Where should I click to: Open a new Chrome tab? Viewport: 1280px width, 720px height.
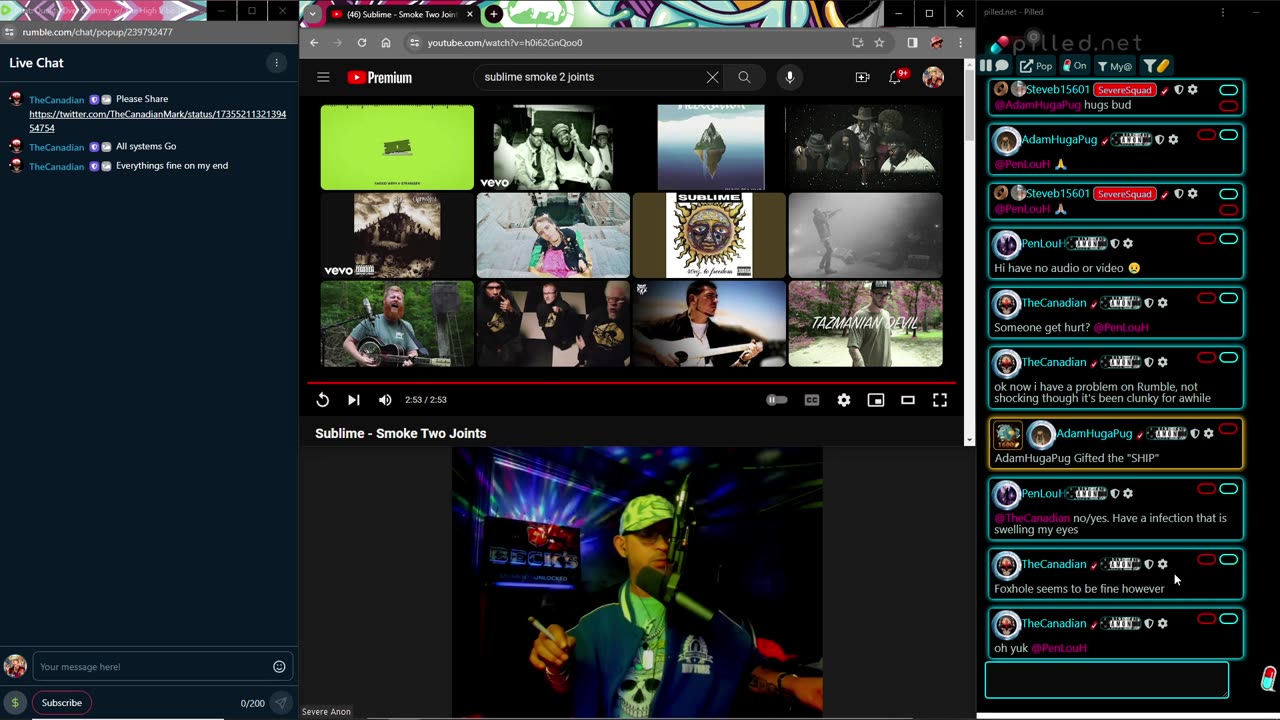493,14
